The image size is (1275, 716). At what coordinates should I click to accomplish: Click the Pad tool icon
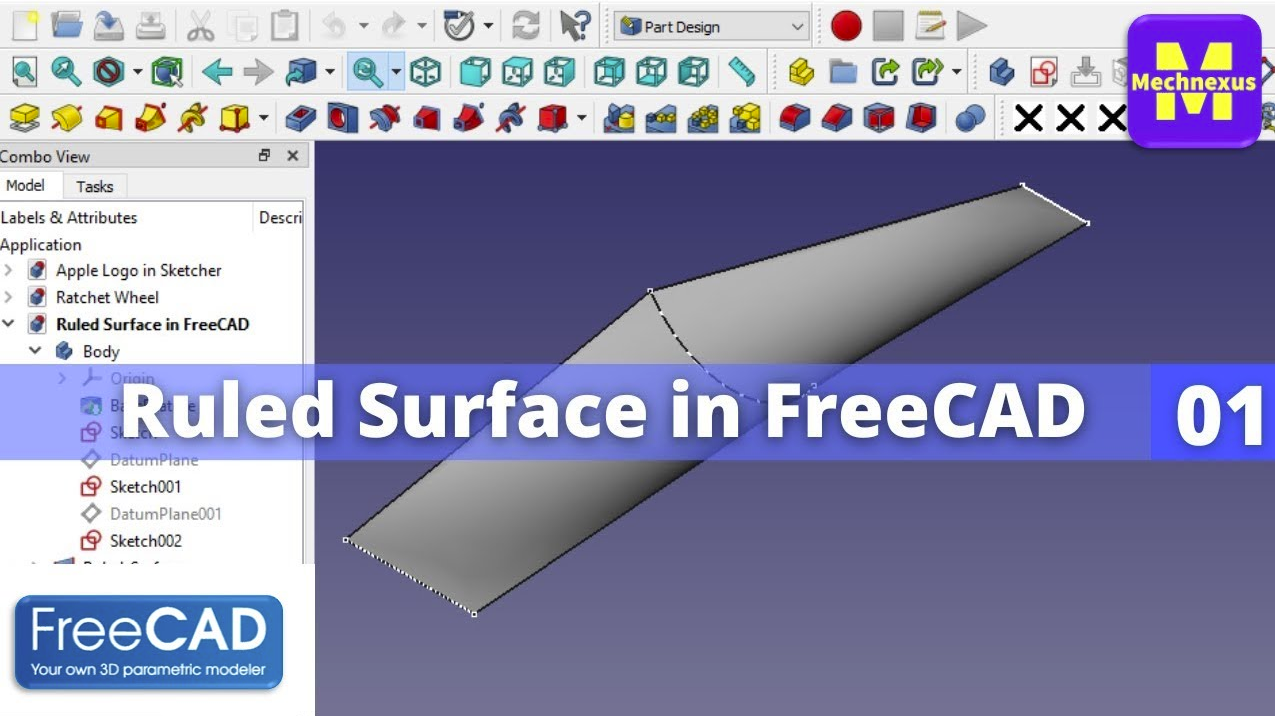click(x=24, y=119)
